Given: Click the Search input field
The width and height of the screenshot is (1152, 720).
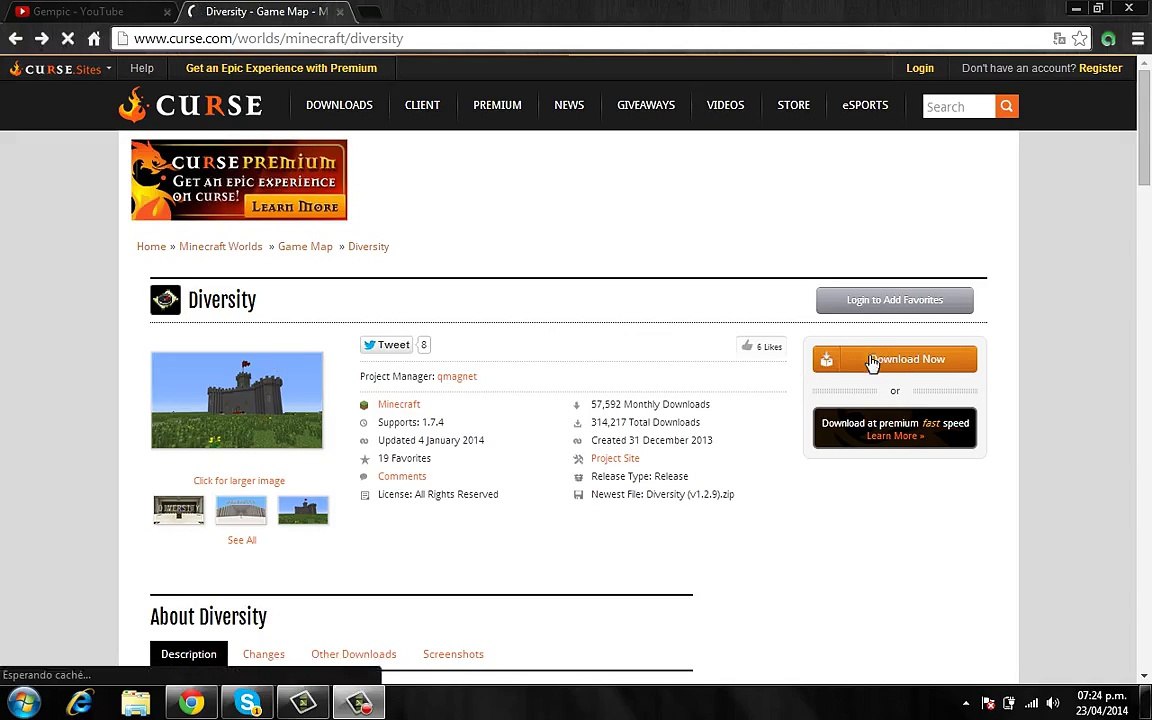Looking at the screenshot, I should pyautogui.click(x=959, y=106).
